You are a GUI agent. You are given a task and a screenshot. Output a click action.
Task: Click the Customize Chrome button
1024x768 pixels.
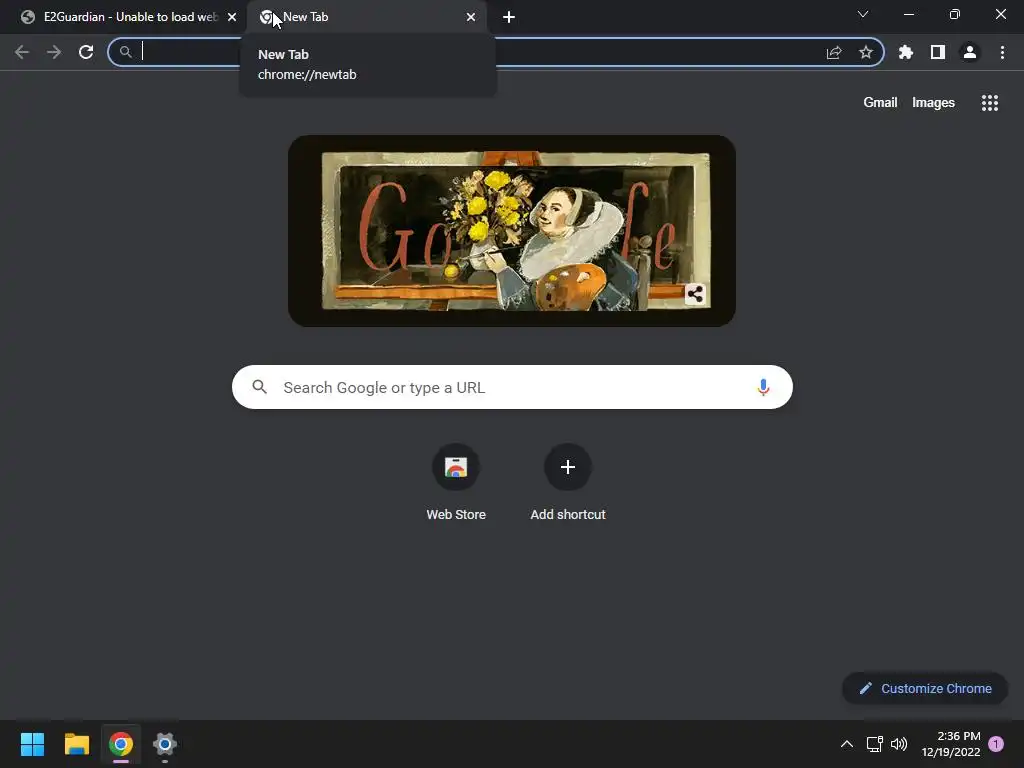[x=925, y=688]
